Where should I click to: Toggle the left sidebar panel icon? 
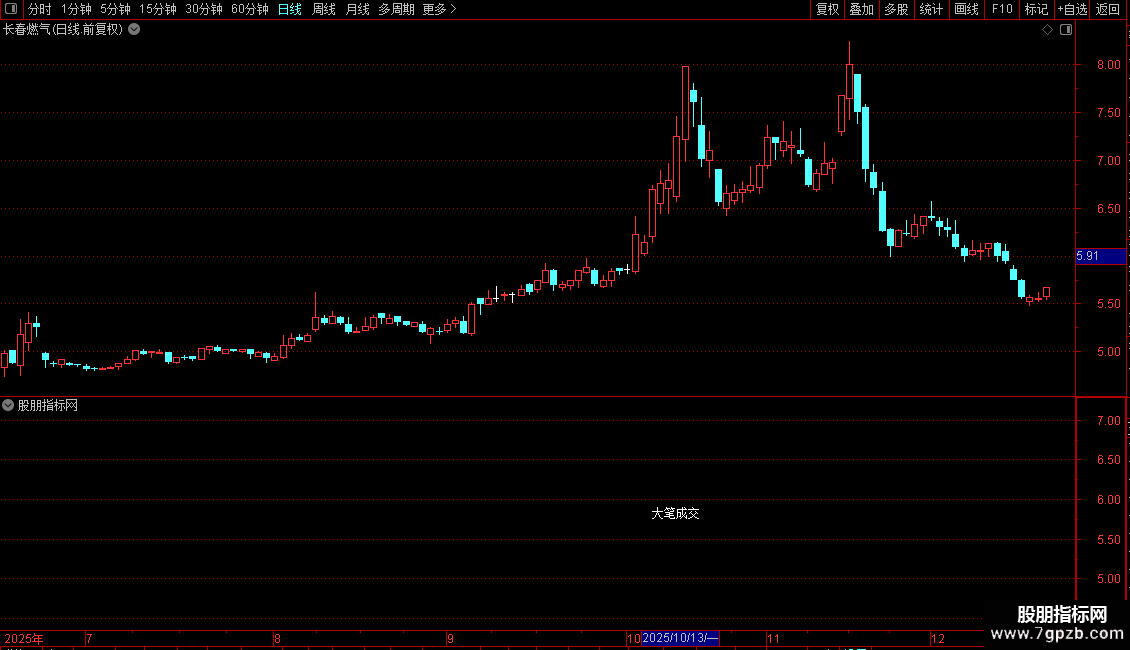tap(11, 9)
